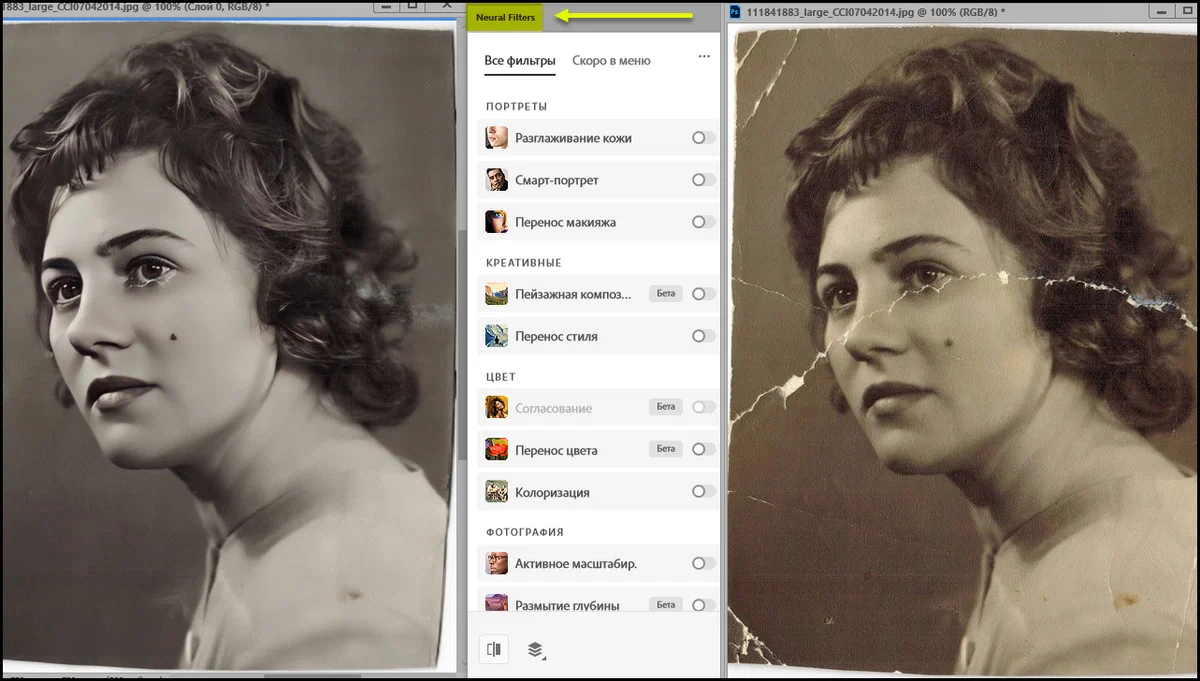This screenshot has width=1200, height=681.
Task: Enable the Смарт-портрет filter switch
Action: coord(703,180)
